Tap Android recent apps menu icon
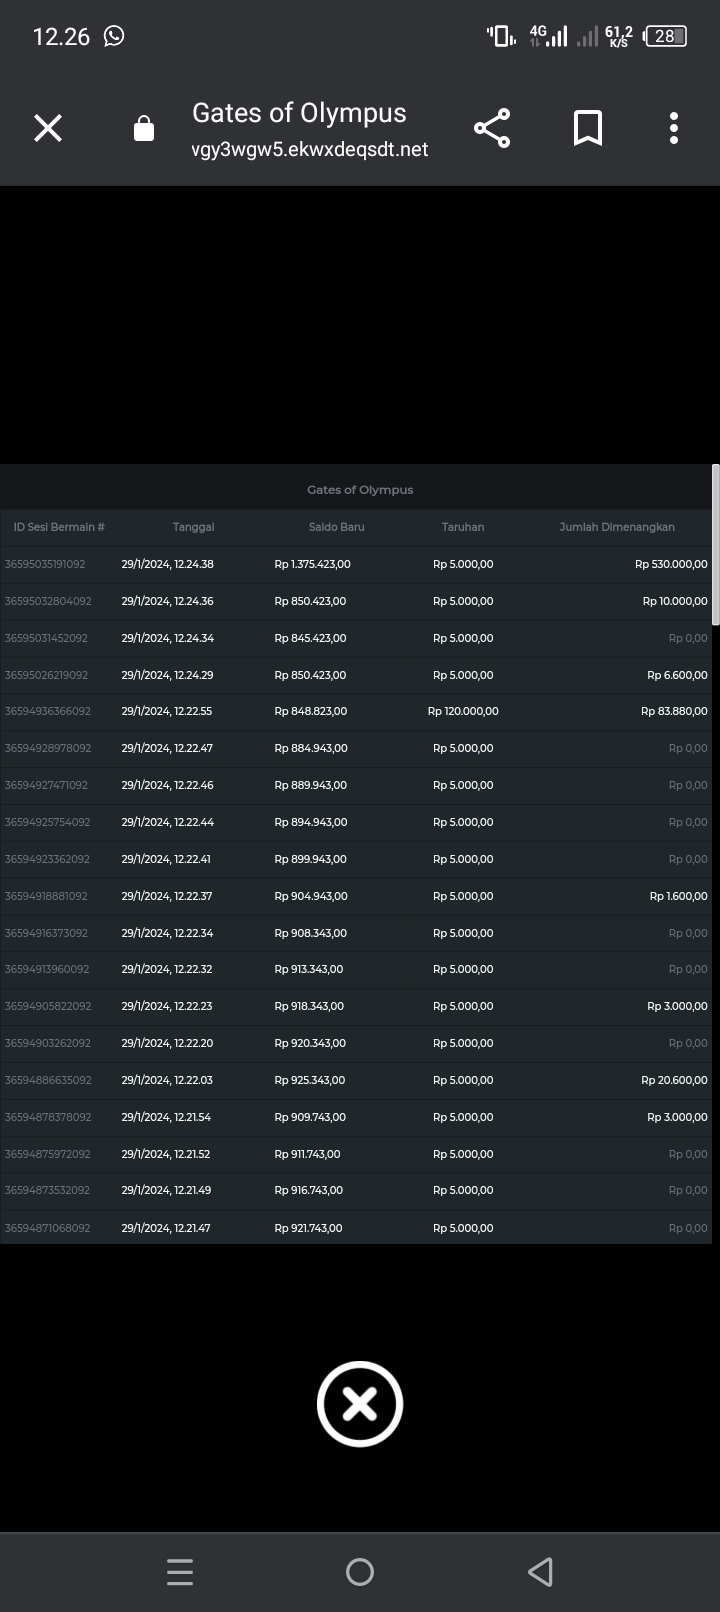This screenshot has height=1612, width=720. pos(180,1572)
